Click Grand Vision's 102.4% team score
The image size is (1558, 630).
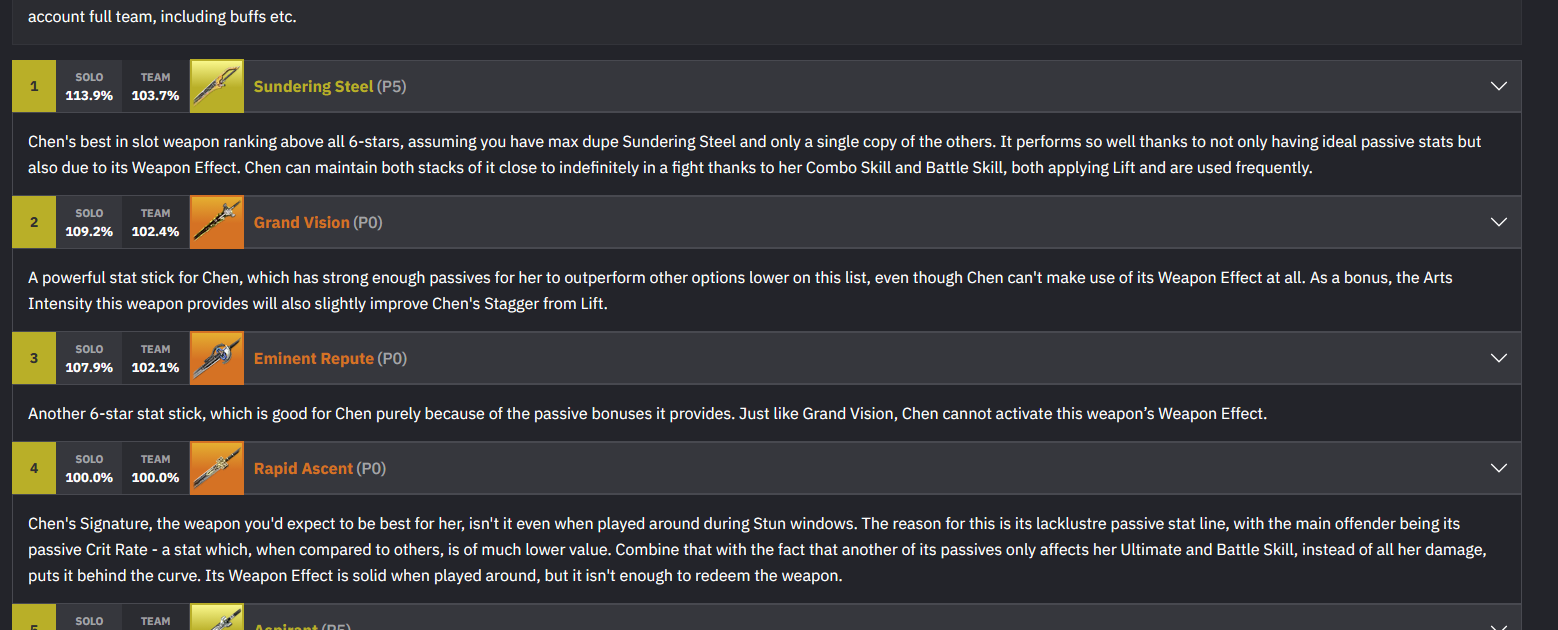tap(155, 232)
